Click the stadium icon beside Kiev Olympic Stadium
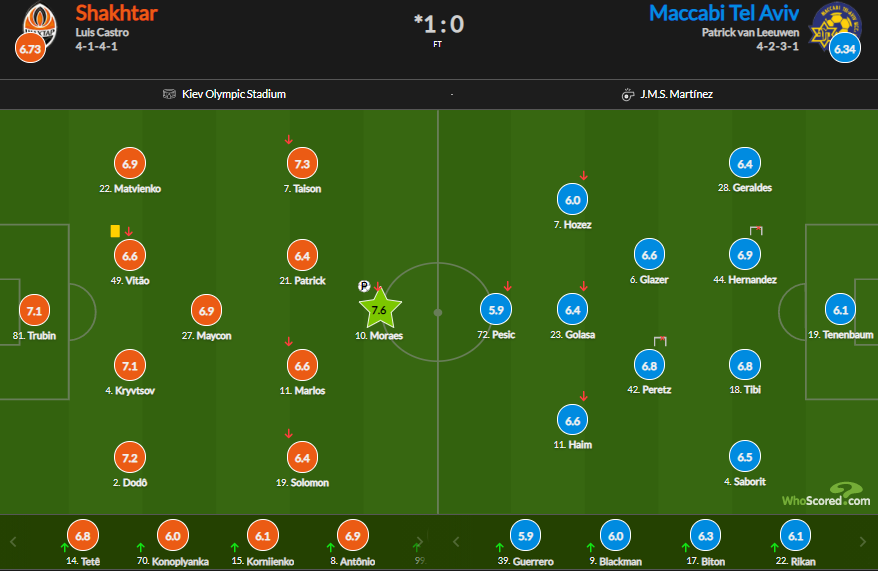Image resolution: width=878 pixels, height=571 pixels. click(x=170, y=95)
